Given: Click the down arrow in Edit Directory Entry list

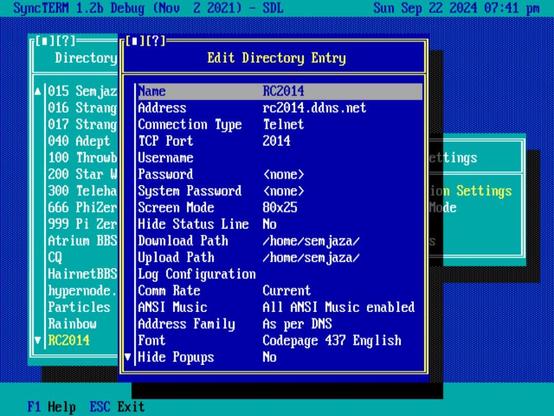Looking at the screenshot, I should click(x=128, y=357).
